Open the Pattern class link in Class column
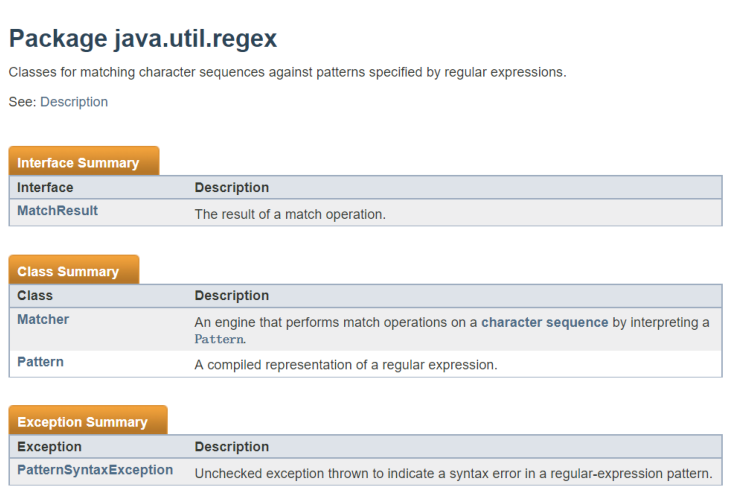 40,362
